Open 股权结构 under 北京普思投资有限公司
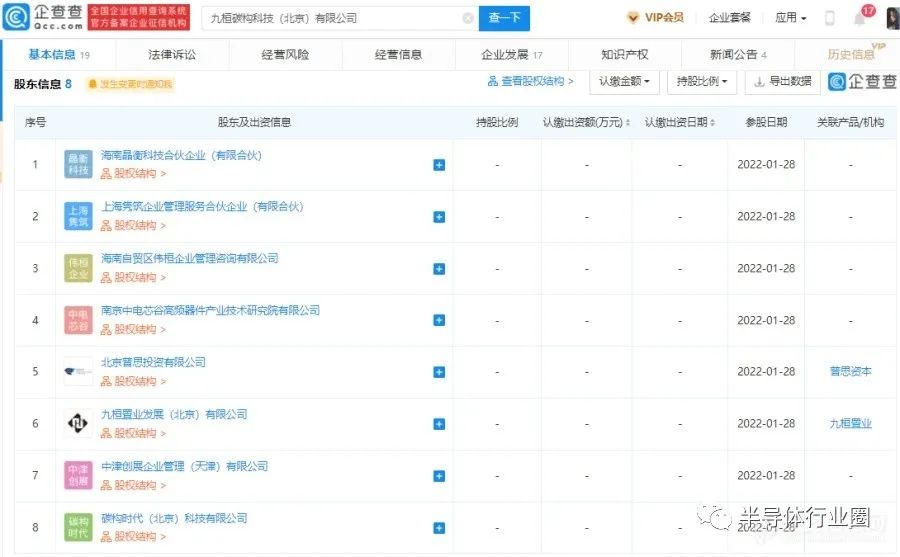 point(133,381)
